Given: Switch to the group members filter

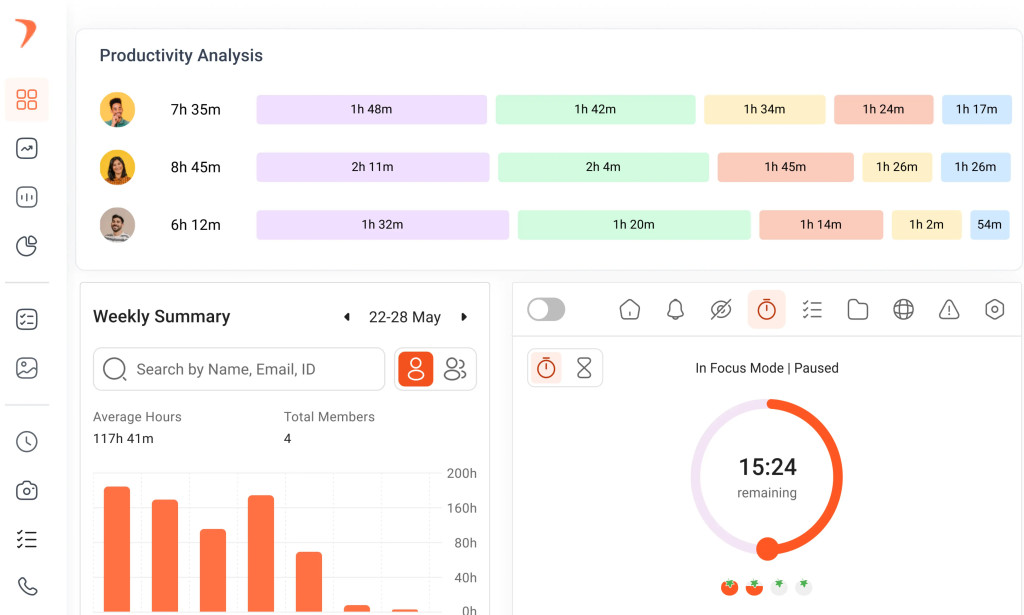Looking at the screenshot, I should point(456,368).
